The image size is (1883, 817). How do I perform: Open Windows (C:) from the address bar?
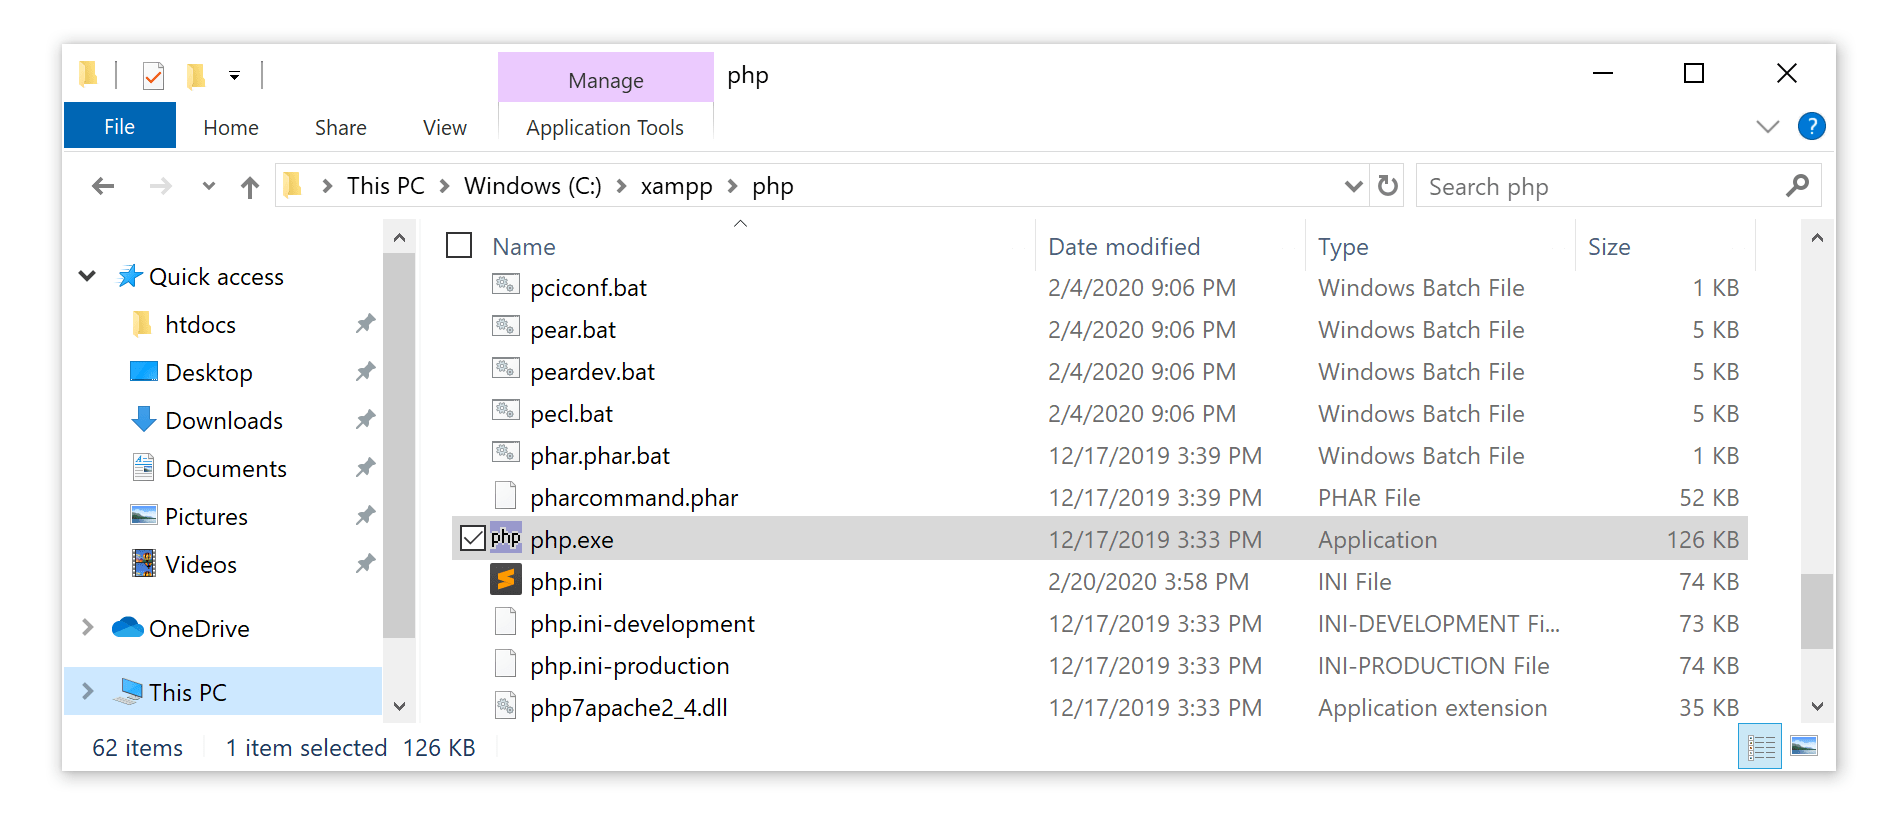[531, 186]
